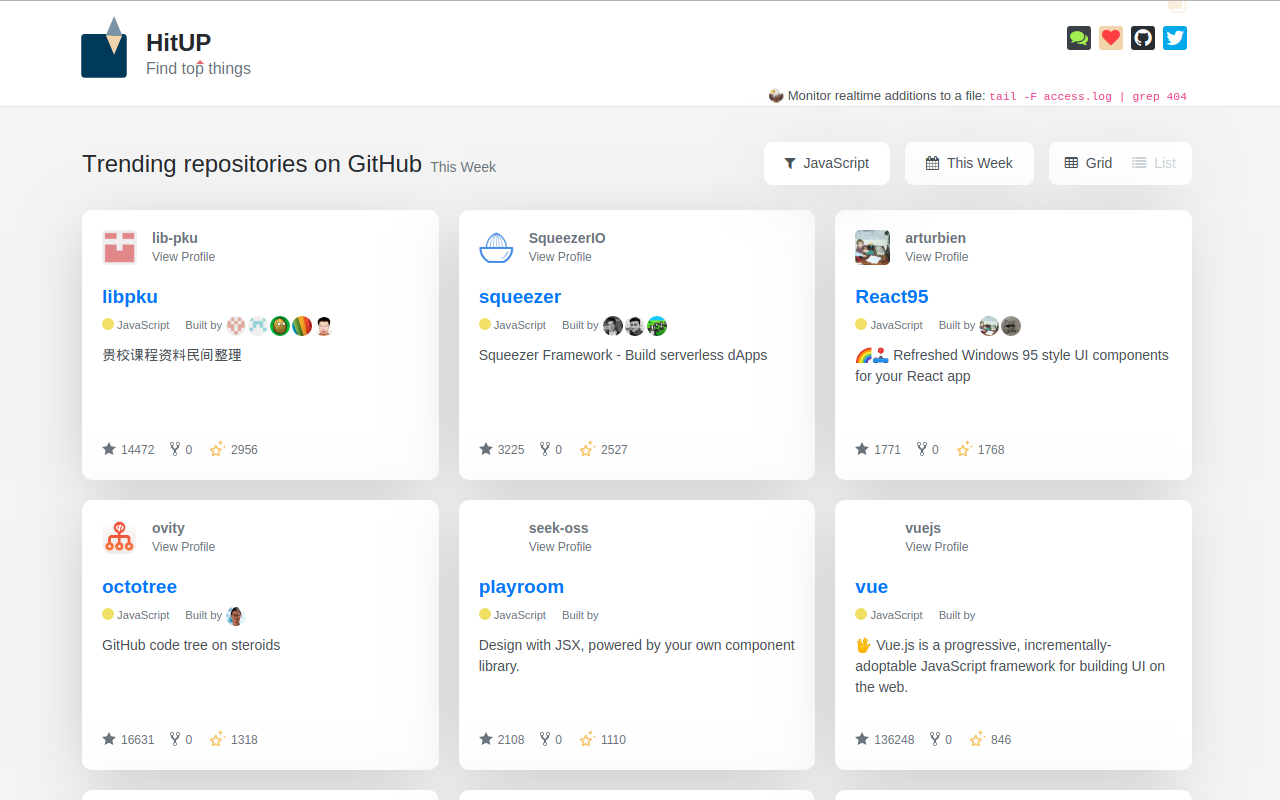
Task: Click last contributor avatar on libpku card
Action: (x=324, y=325)
